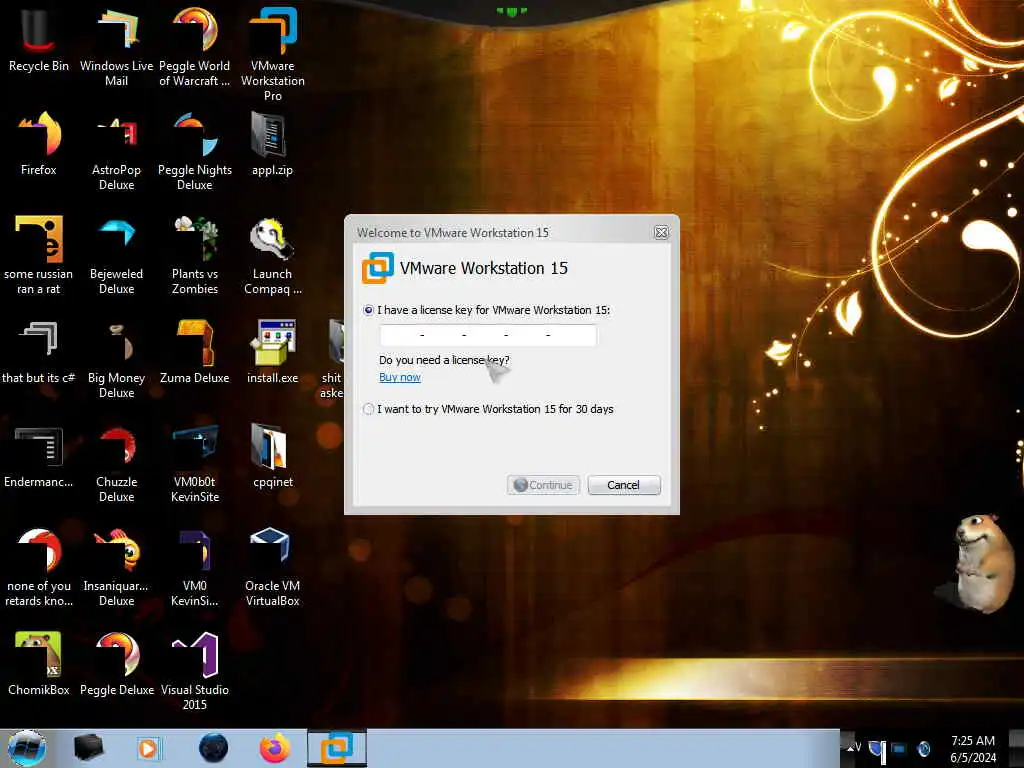Select the appl.zip file icon
1024x768 pixels.
click(x=273, y=144)
